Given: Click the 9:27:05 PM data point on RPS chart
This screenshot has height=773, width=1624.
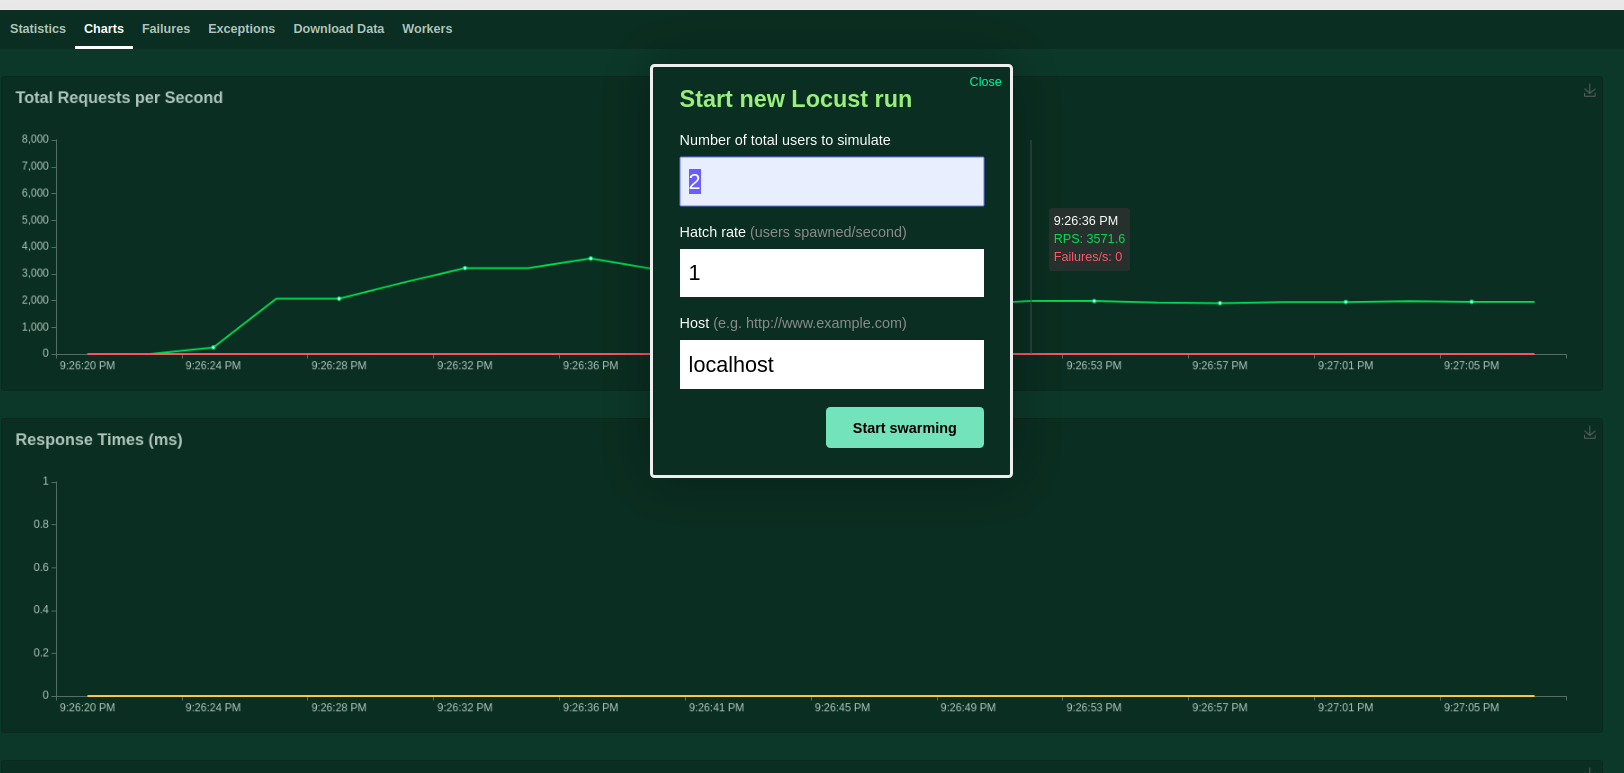Looking at the screenshot, I should 1472,302.
